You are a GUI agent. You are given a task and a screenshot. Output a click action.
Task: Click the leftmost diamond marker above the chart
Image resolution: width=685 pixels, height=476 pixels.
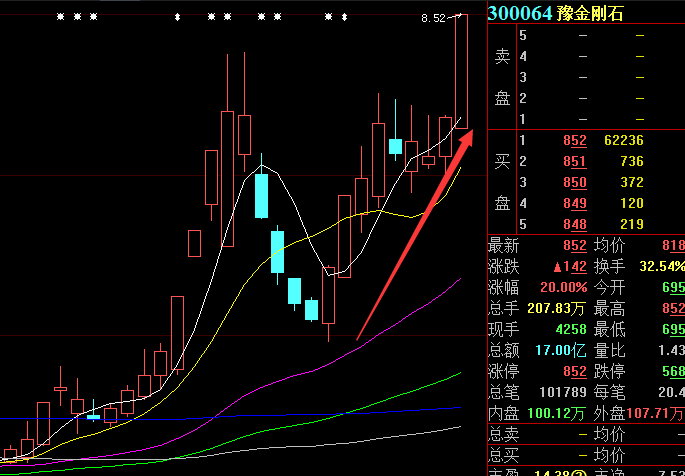tap(177, 17)
